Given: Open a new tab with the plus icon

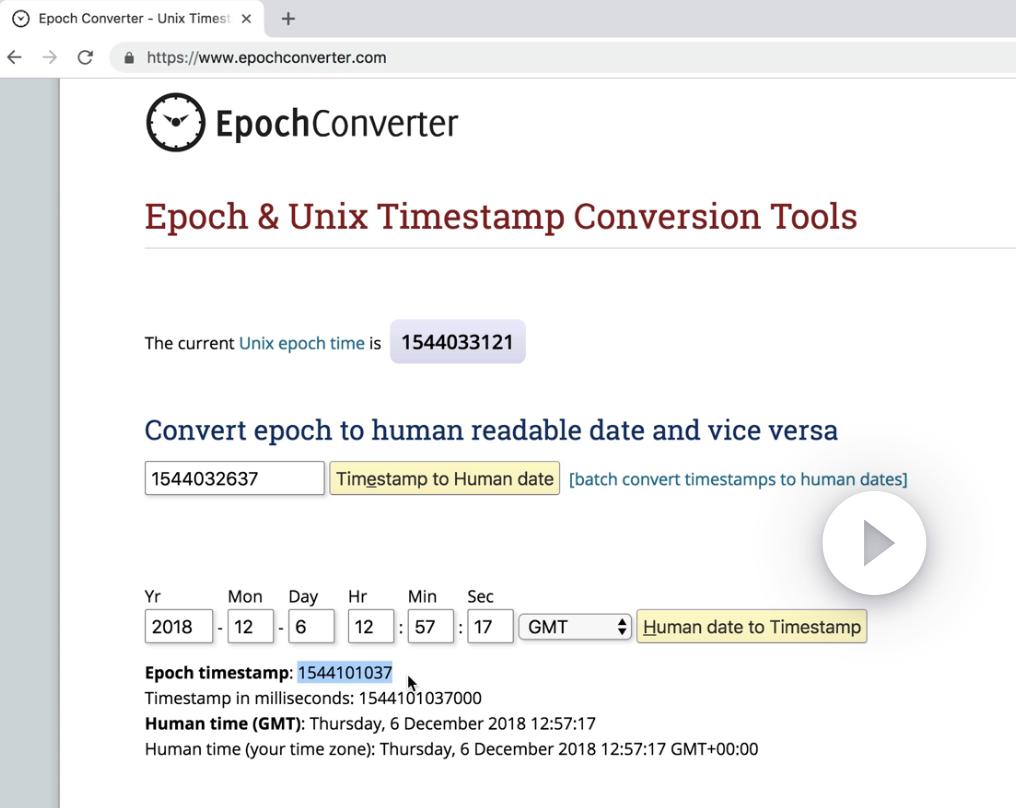Looking at the screenshot, I should (288, 18).
